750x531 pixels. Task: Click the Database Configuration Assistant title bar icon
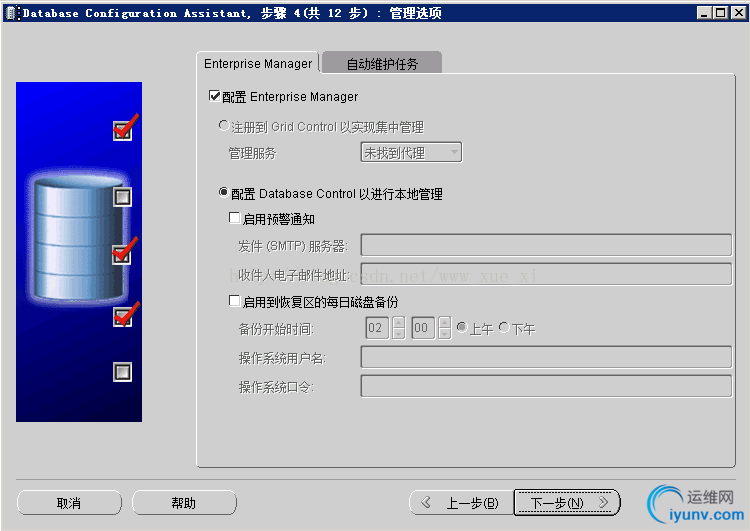[x=11, y=13]
